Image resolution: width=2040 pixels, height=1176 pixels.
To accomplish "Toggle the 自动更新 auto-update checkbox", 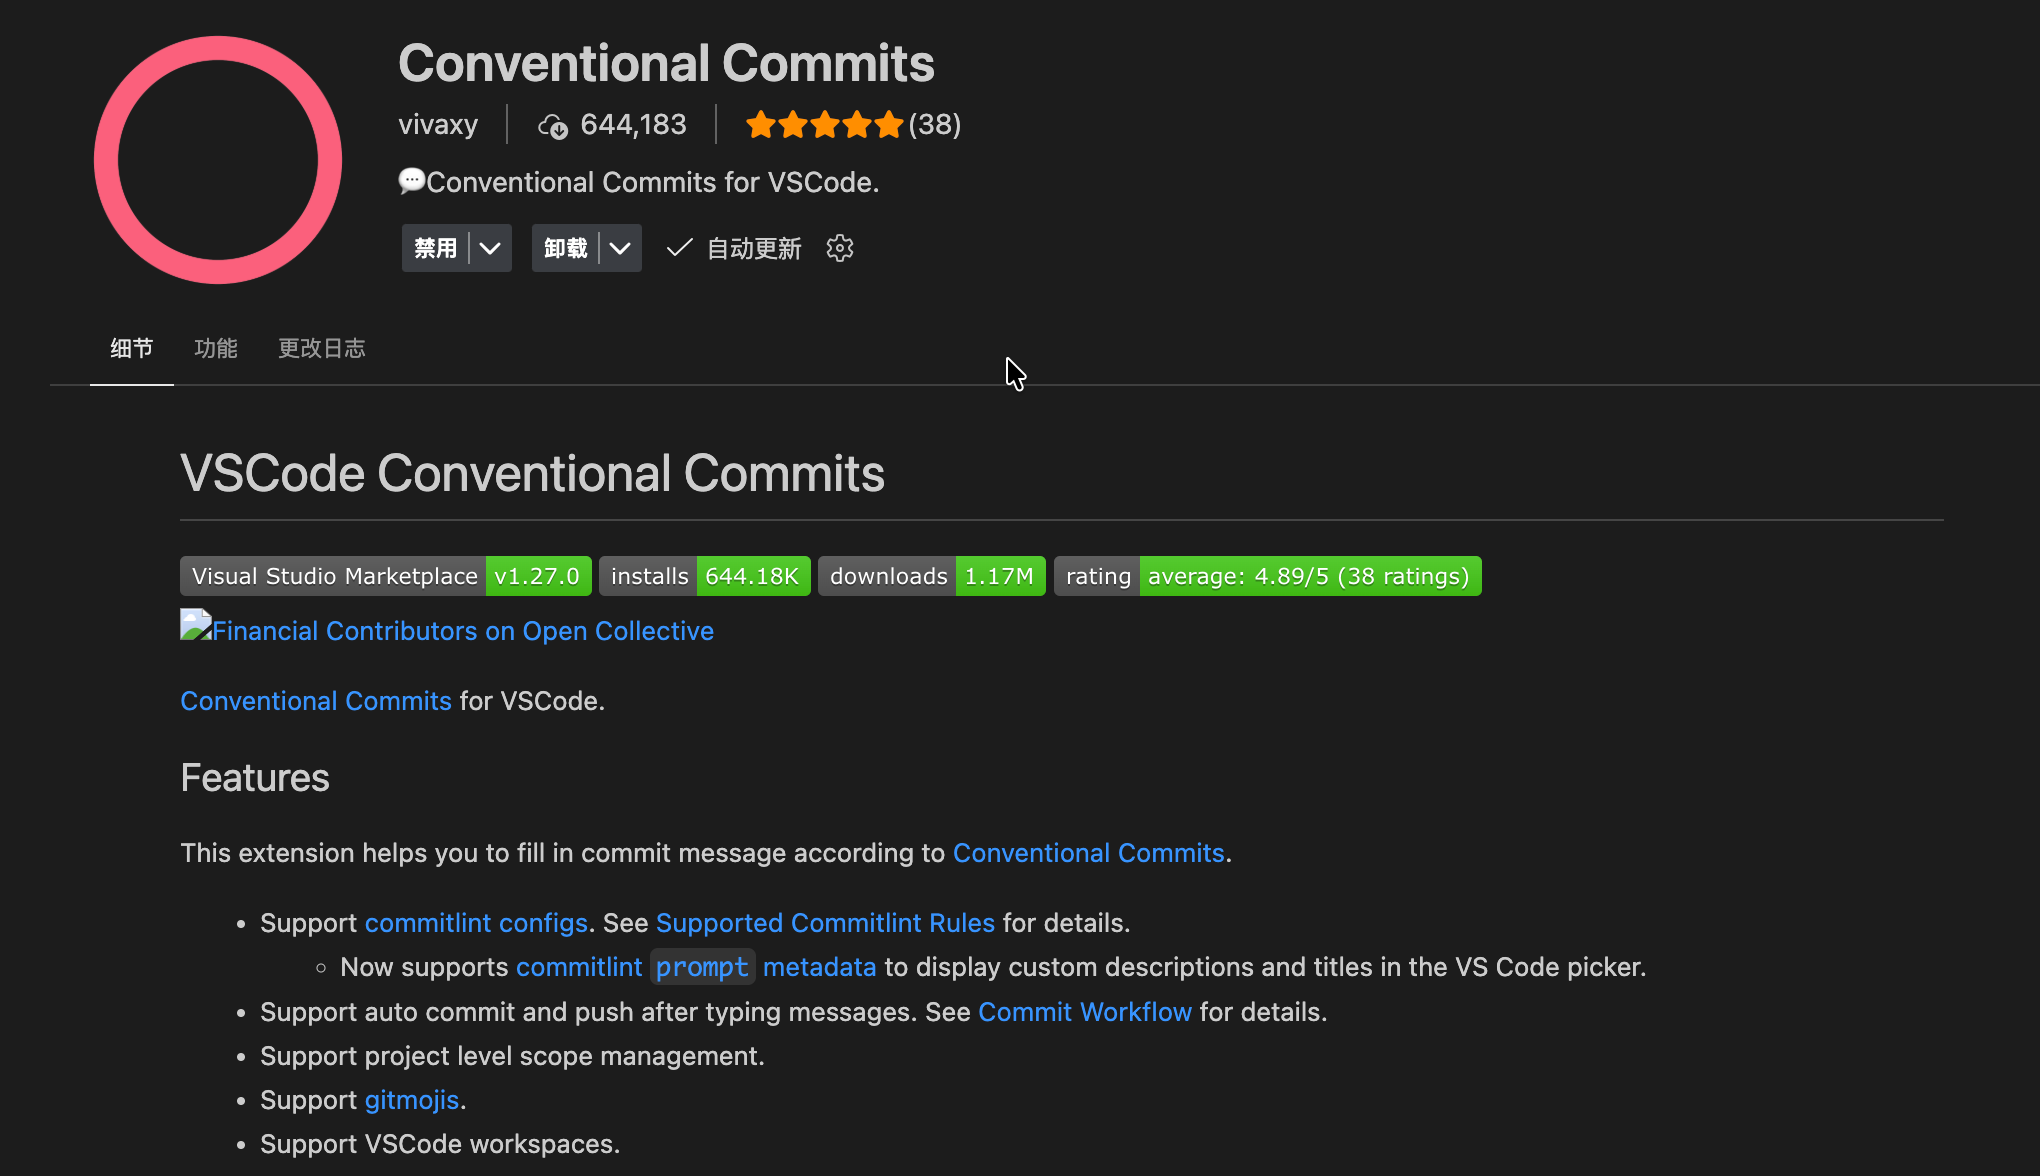I will [x=680, y=248].
